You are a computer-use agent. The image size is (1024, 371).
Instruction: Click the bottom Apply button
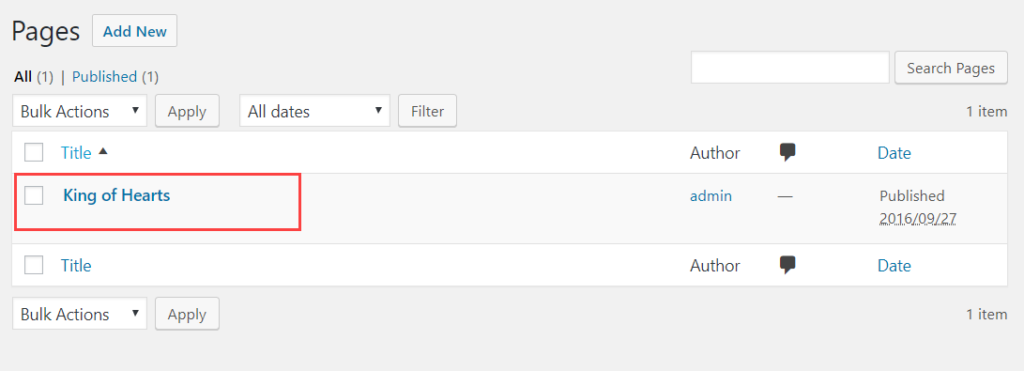pyautogui.click(x=187, y=314)
